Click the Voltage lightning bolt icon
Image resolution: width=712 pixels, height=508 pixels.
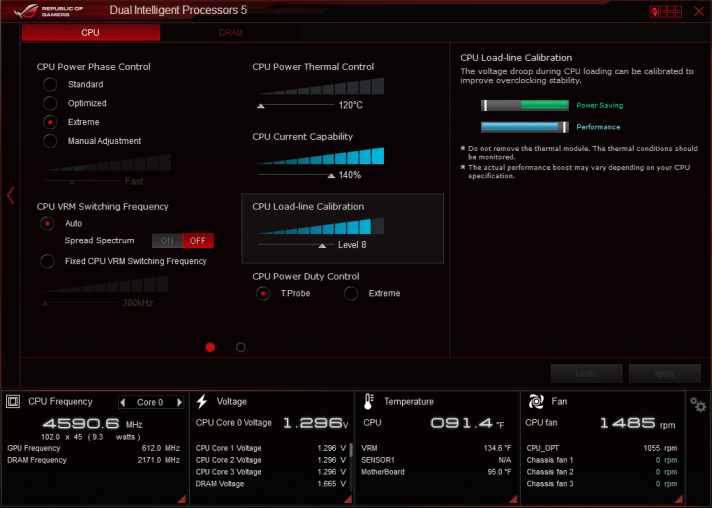[x=202, y=401]
